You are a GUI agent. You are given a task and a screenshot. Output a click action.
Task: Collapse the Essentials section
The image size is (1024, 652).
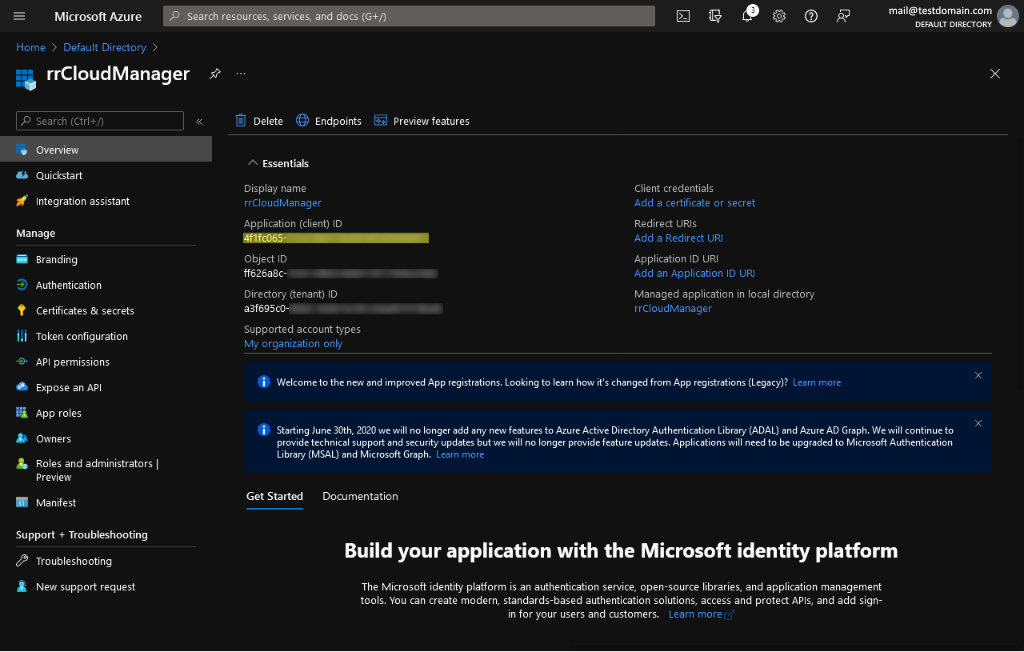click(252, 163)
